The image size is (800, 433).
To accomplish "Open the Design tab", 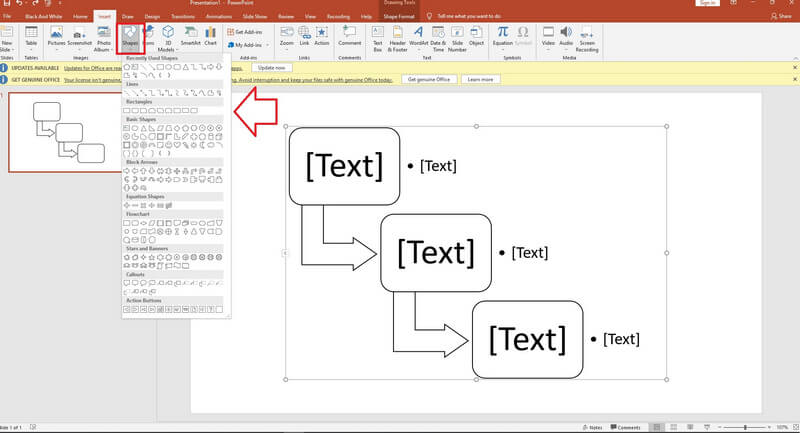I will pyautogui.click(x=152, y=17).
